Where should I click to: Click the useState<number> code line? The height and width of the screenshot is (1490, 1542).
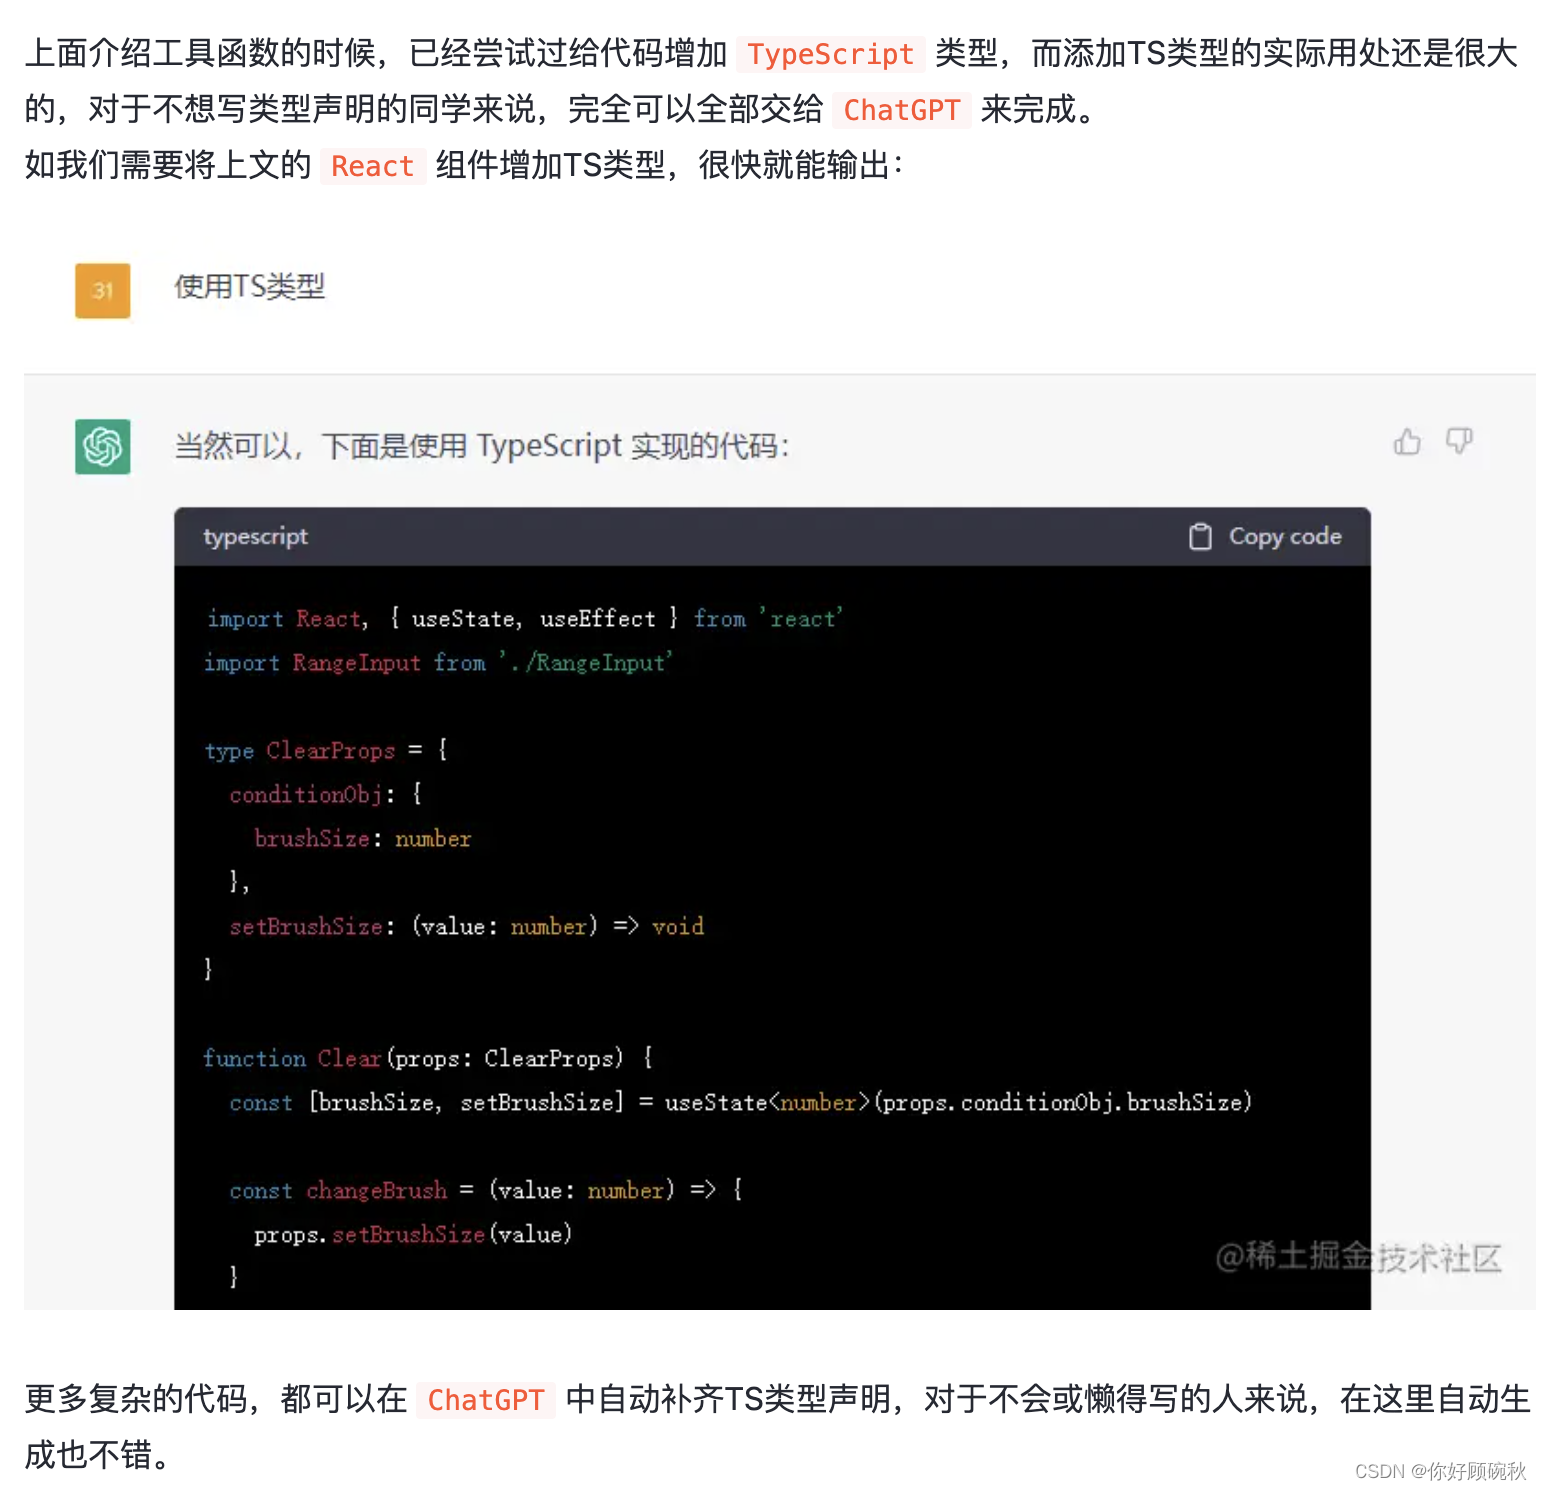[741, 1103]
